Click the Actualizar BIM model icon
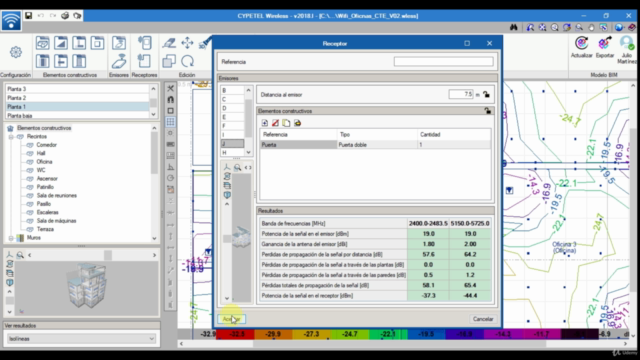This screenshot has height=360, width=640. coord(582,43)
